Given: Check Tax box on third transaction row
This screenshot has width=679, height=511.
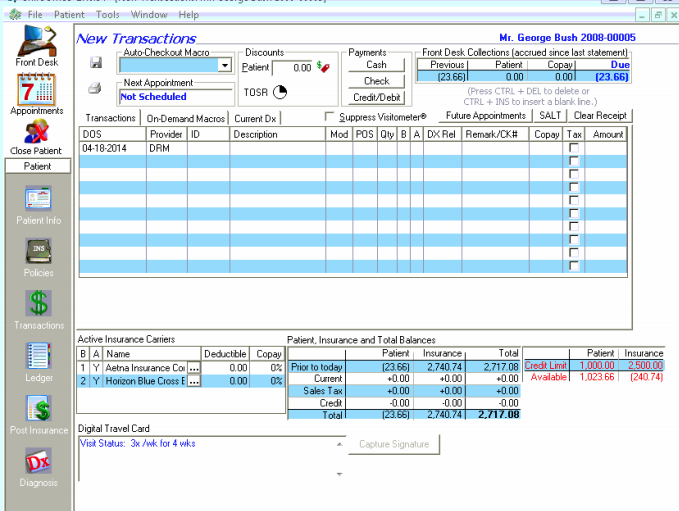Looking at the screenshot, I should 574,174.
